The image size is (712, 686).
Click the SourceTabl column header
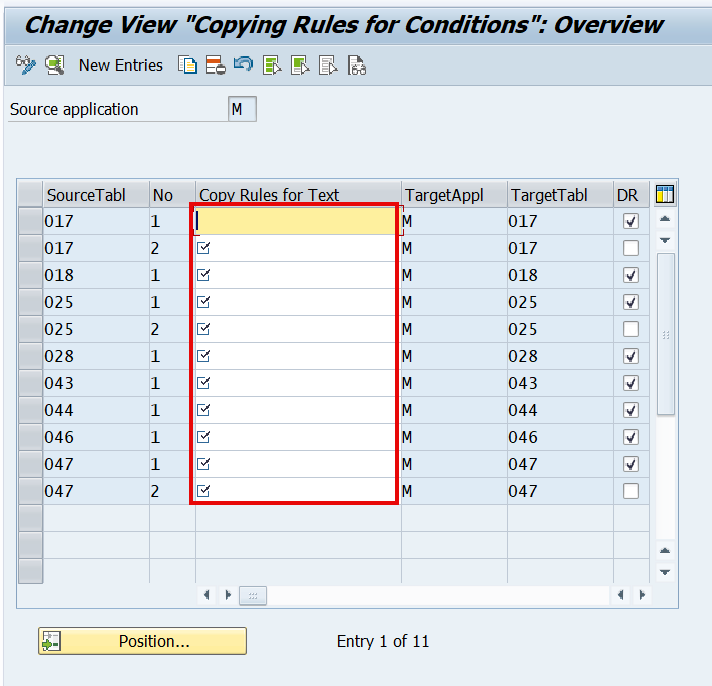96,195
